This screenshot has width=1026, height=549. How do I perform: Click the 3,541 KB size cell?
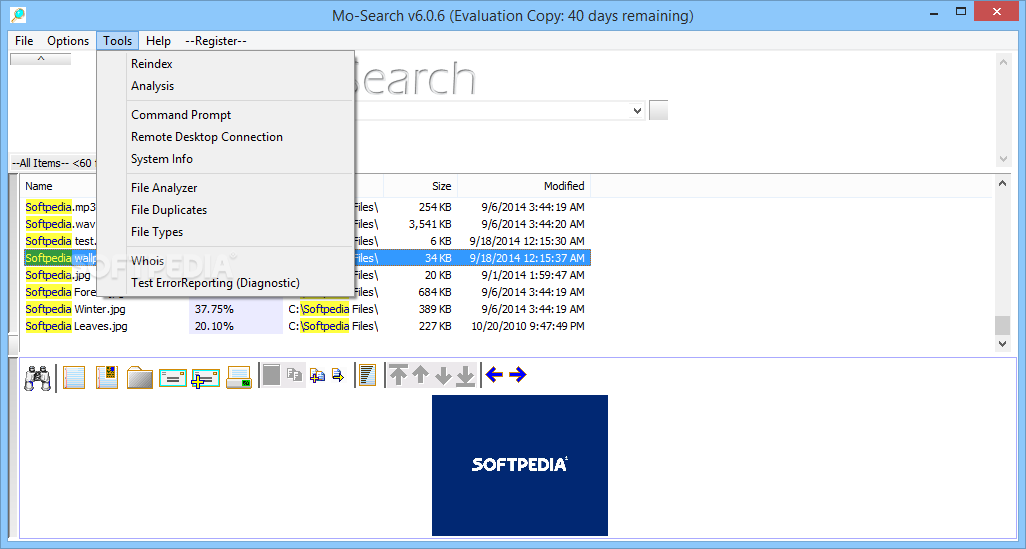pos(430,224)
